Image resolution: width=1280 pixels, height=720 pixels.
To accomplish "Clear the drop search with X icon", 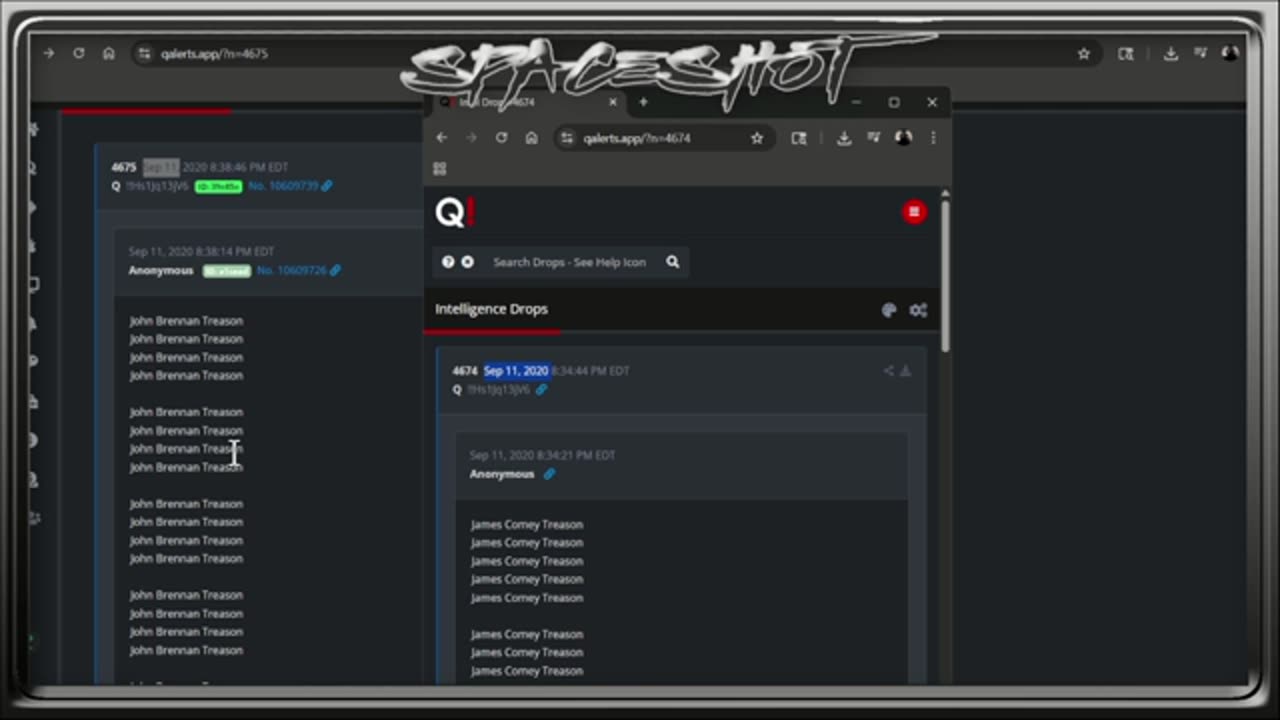I will (x=467, y=262).
